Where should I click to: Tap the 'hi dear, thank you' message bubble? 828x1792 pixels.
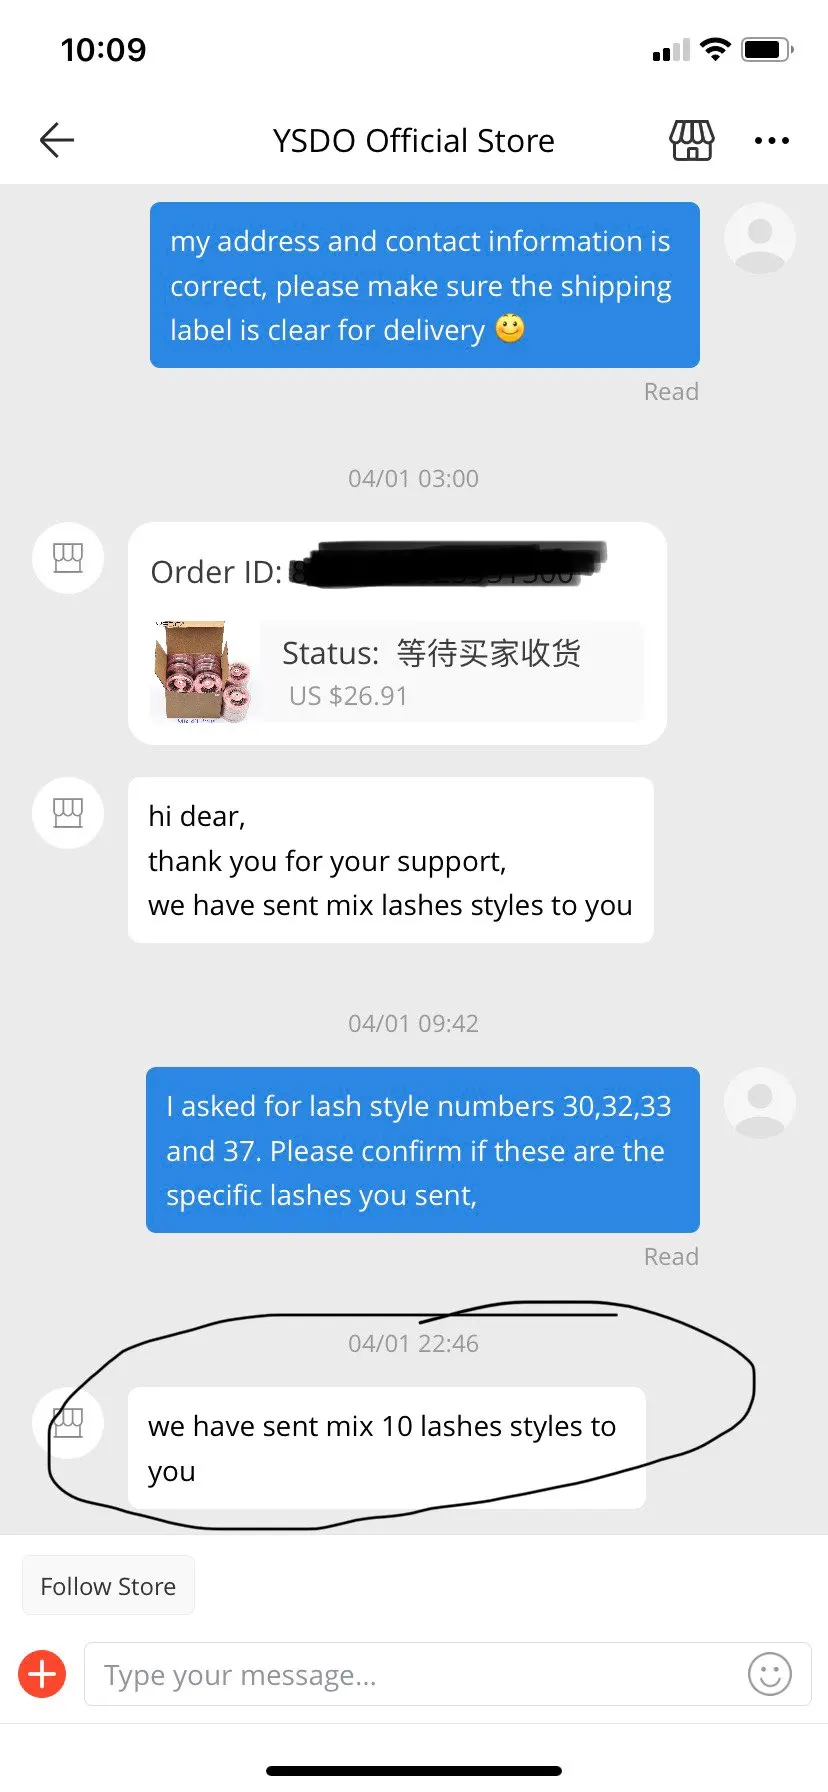click(x=391, y=860)
